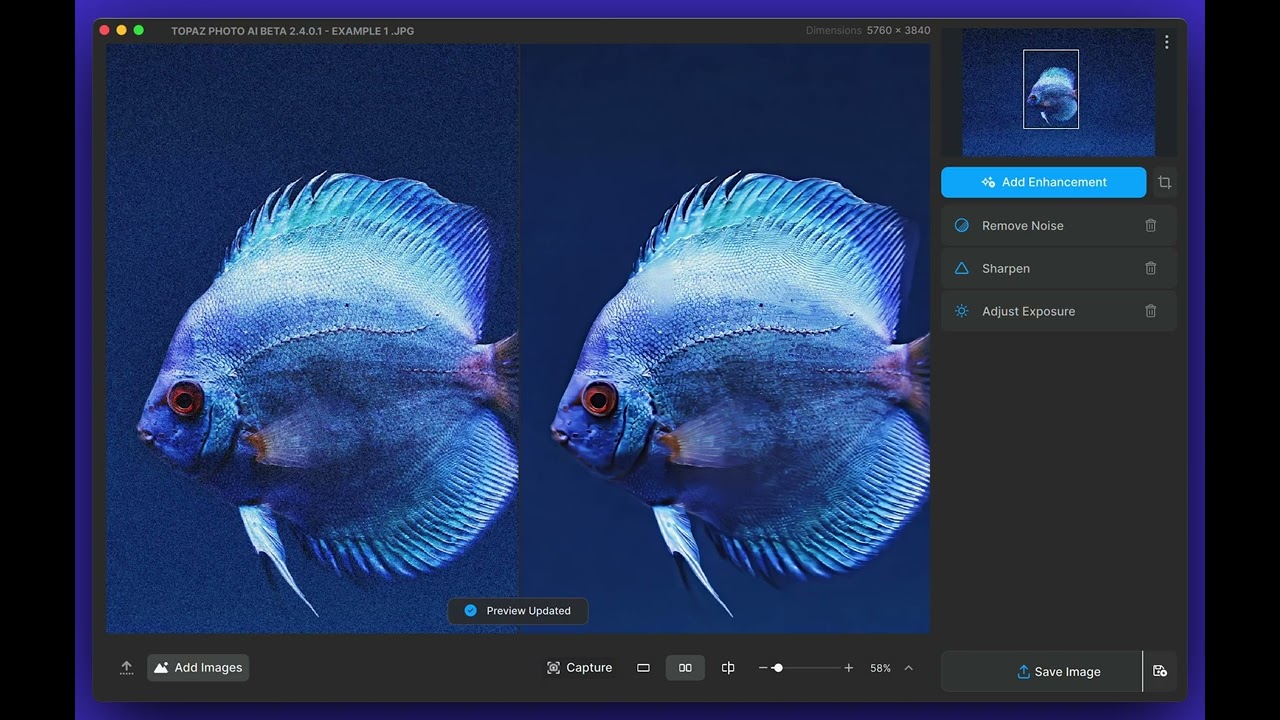Click the zoom slider handle
Image resolution: width=1280 pixels, height=720 pixels.
point(778,668)
